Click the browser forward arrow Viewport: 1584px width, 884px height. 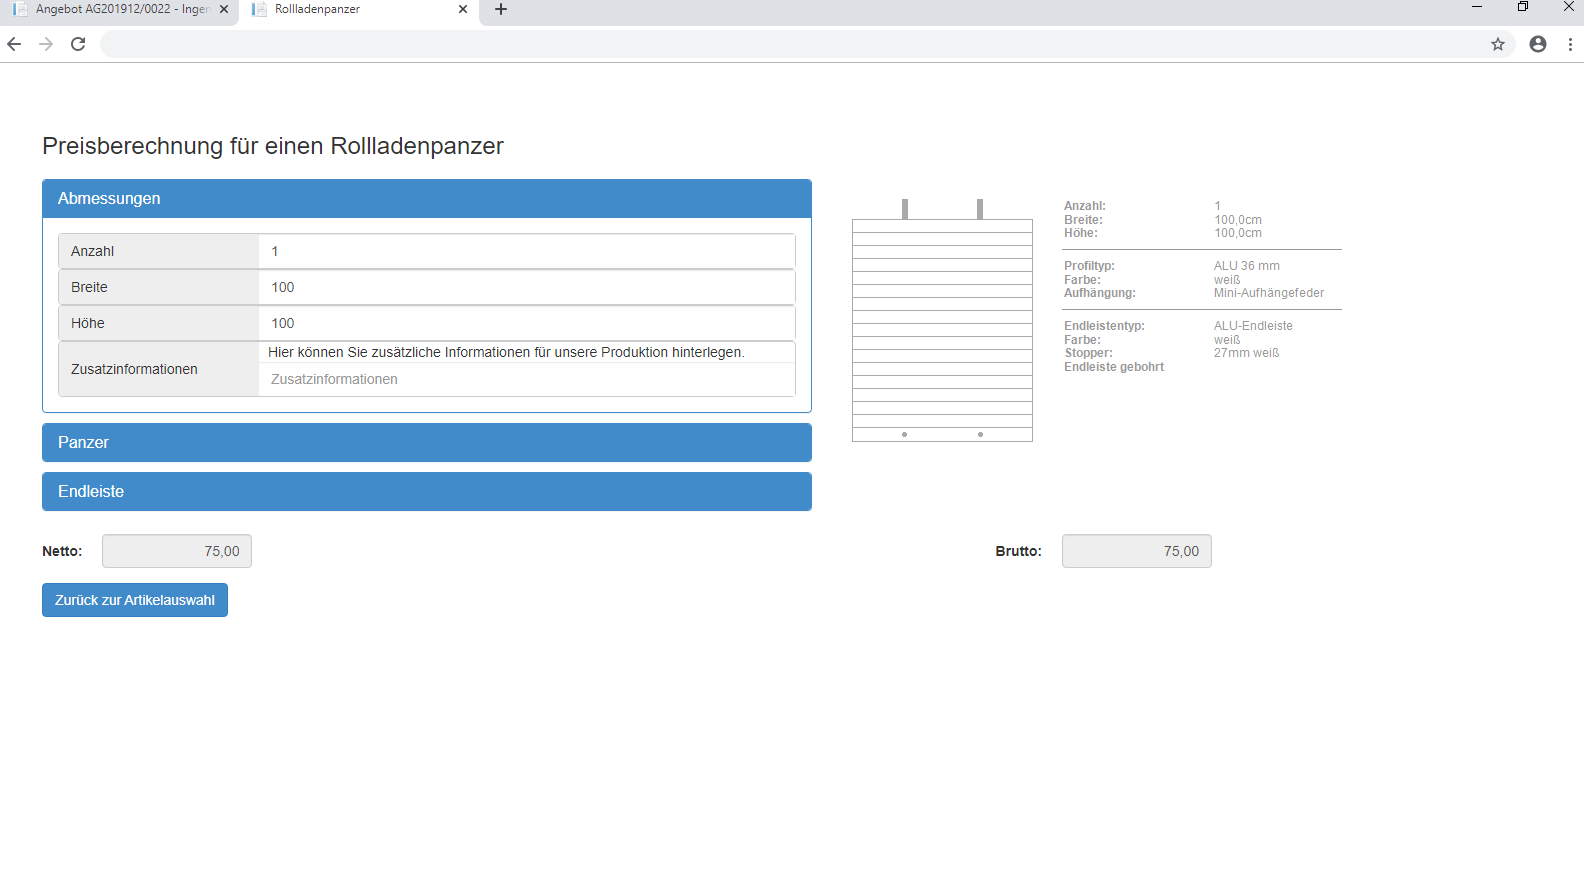pos(46,44)
